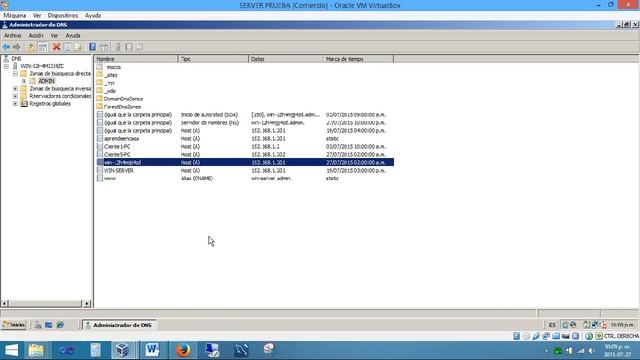
Task: Click the Up one level toolbar icon
Action: click(31, 47)
